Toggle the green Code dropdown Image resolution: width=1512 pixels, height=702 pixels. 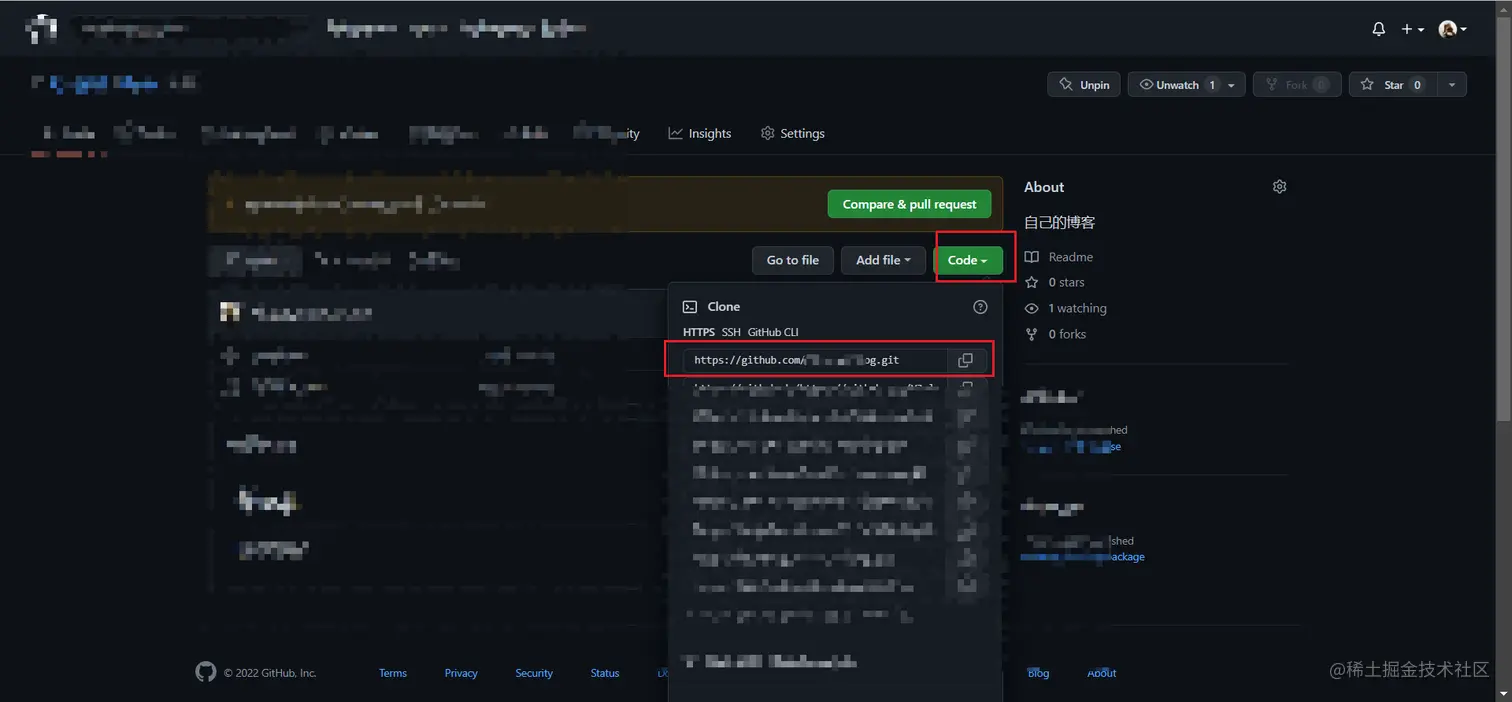[x=968, y=260]
